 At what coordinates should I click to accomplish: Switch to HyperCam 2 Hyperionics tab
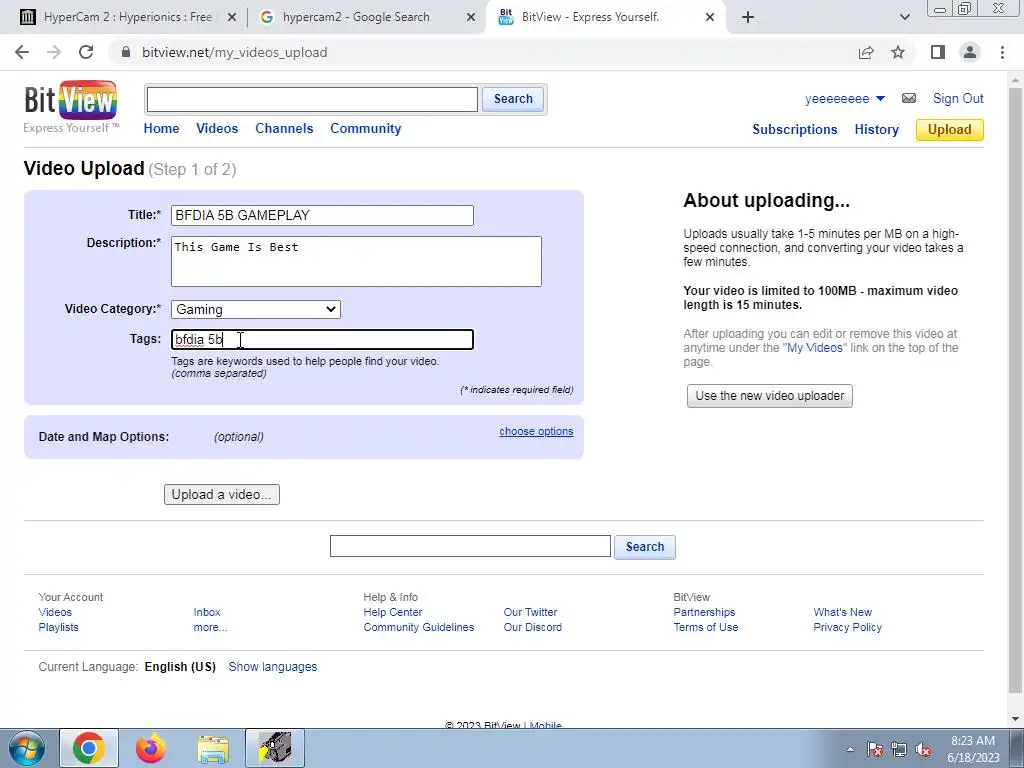pos(128,17)
